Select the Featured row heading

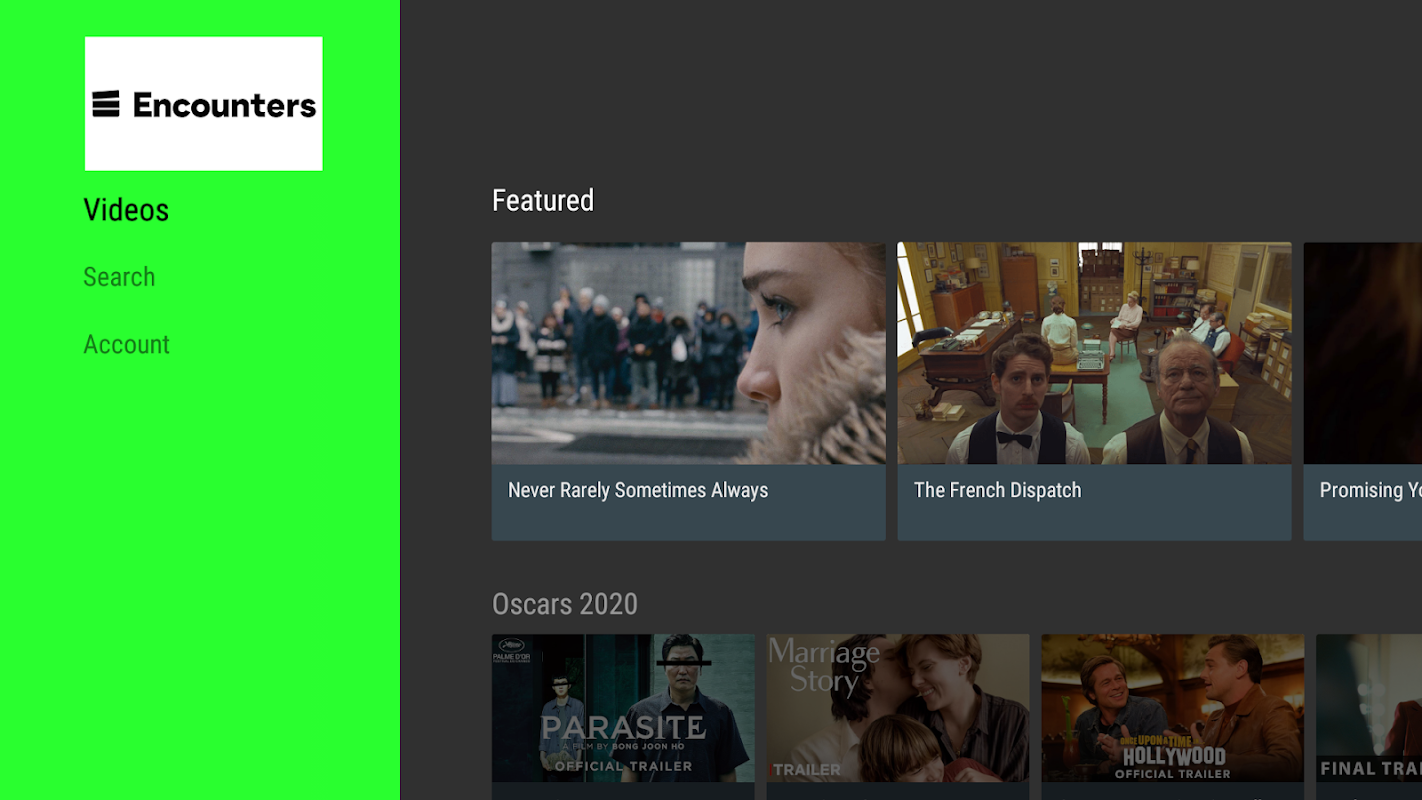[543, 201]
